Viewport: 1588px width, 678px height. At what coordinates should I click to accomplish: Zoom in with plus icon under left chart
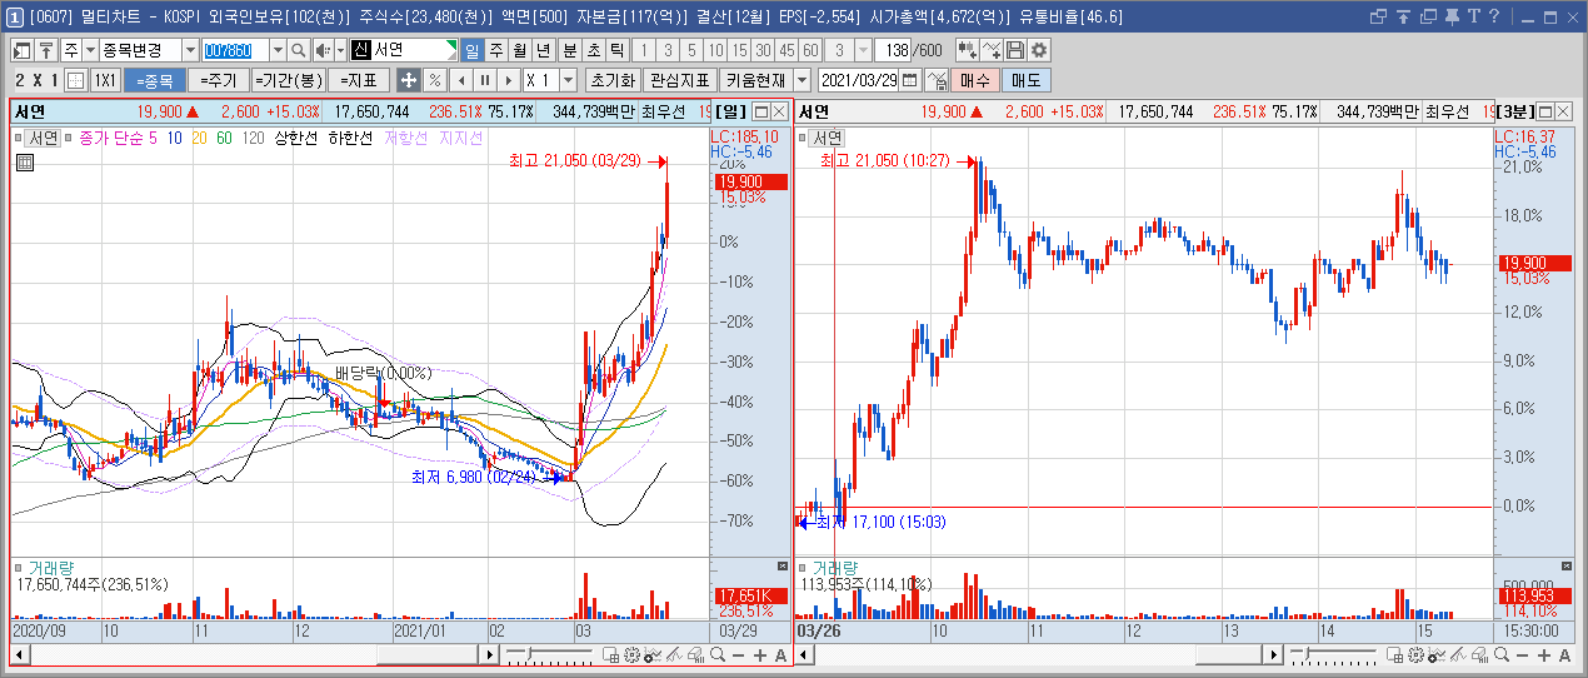(760, 655)
